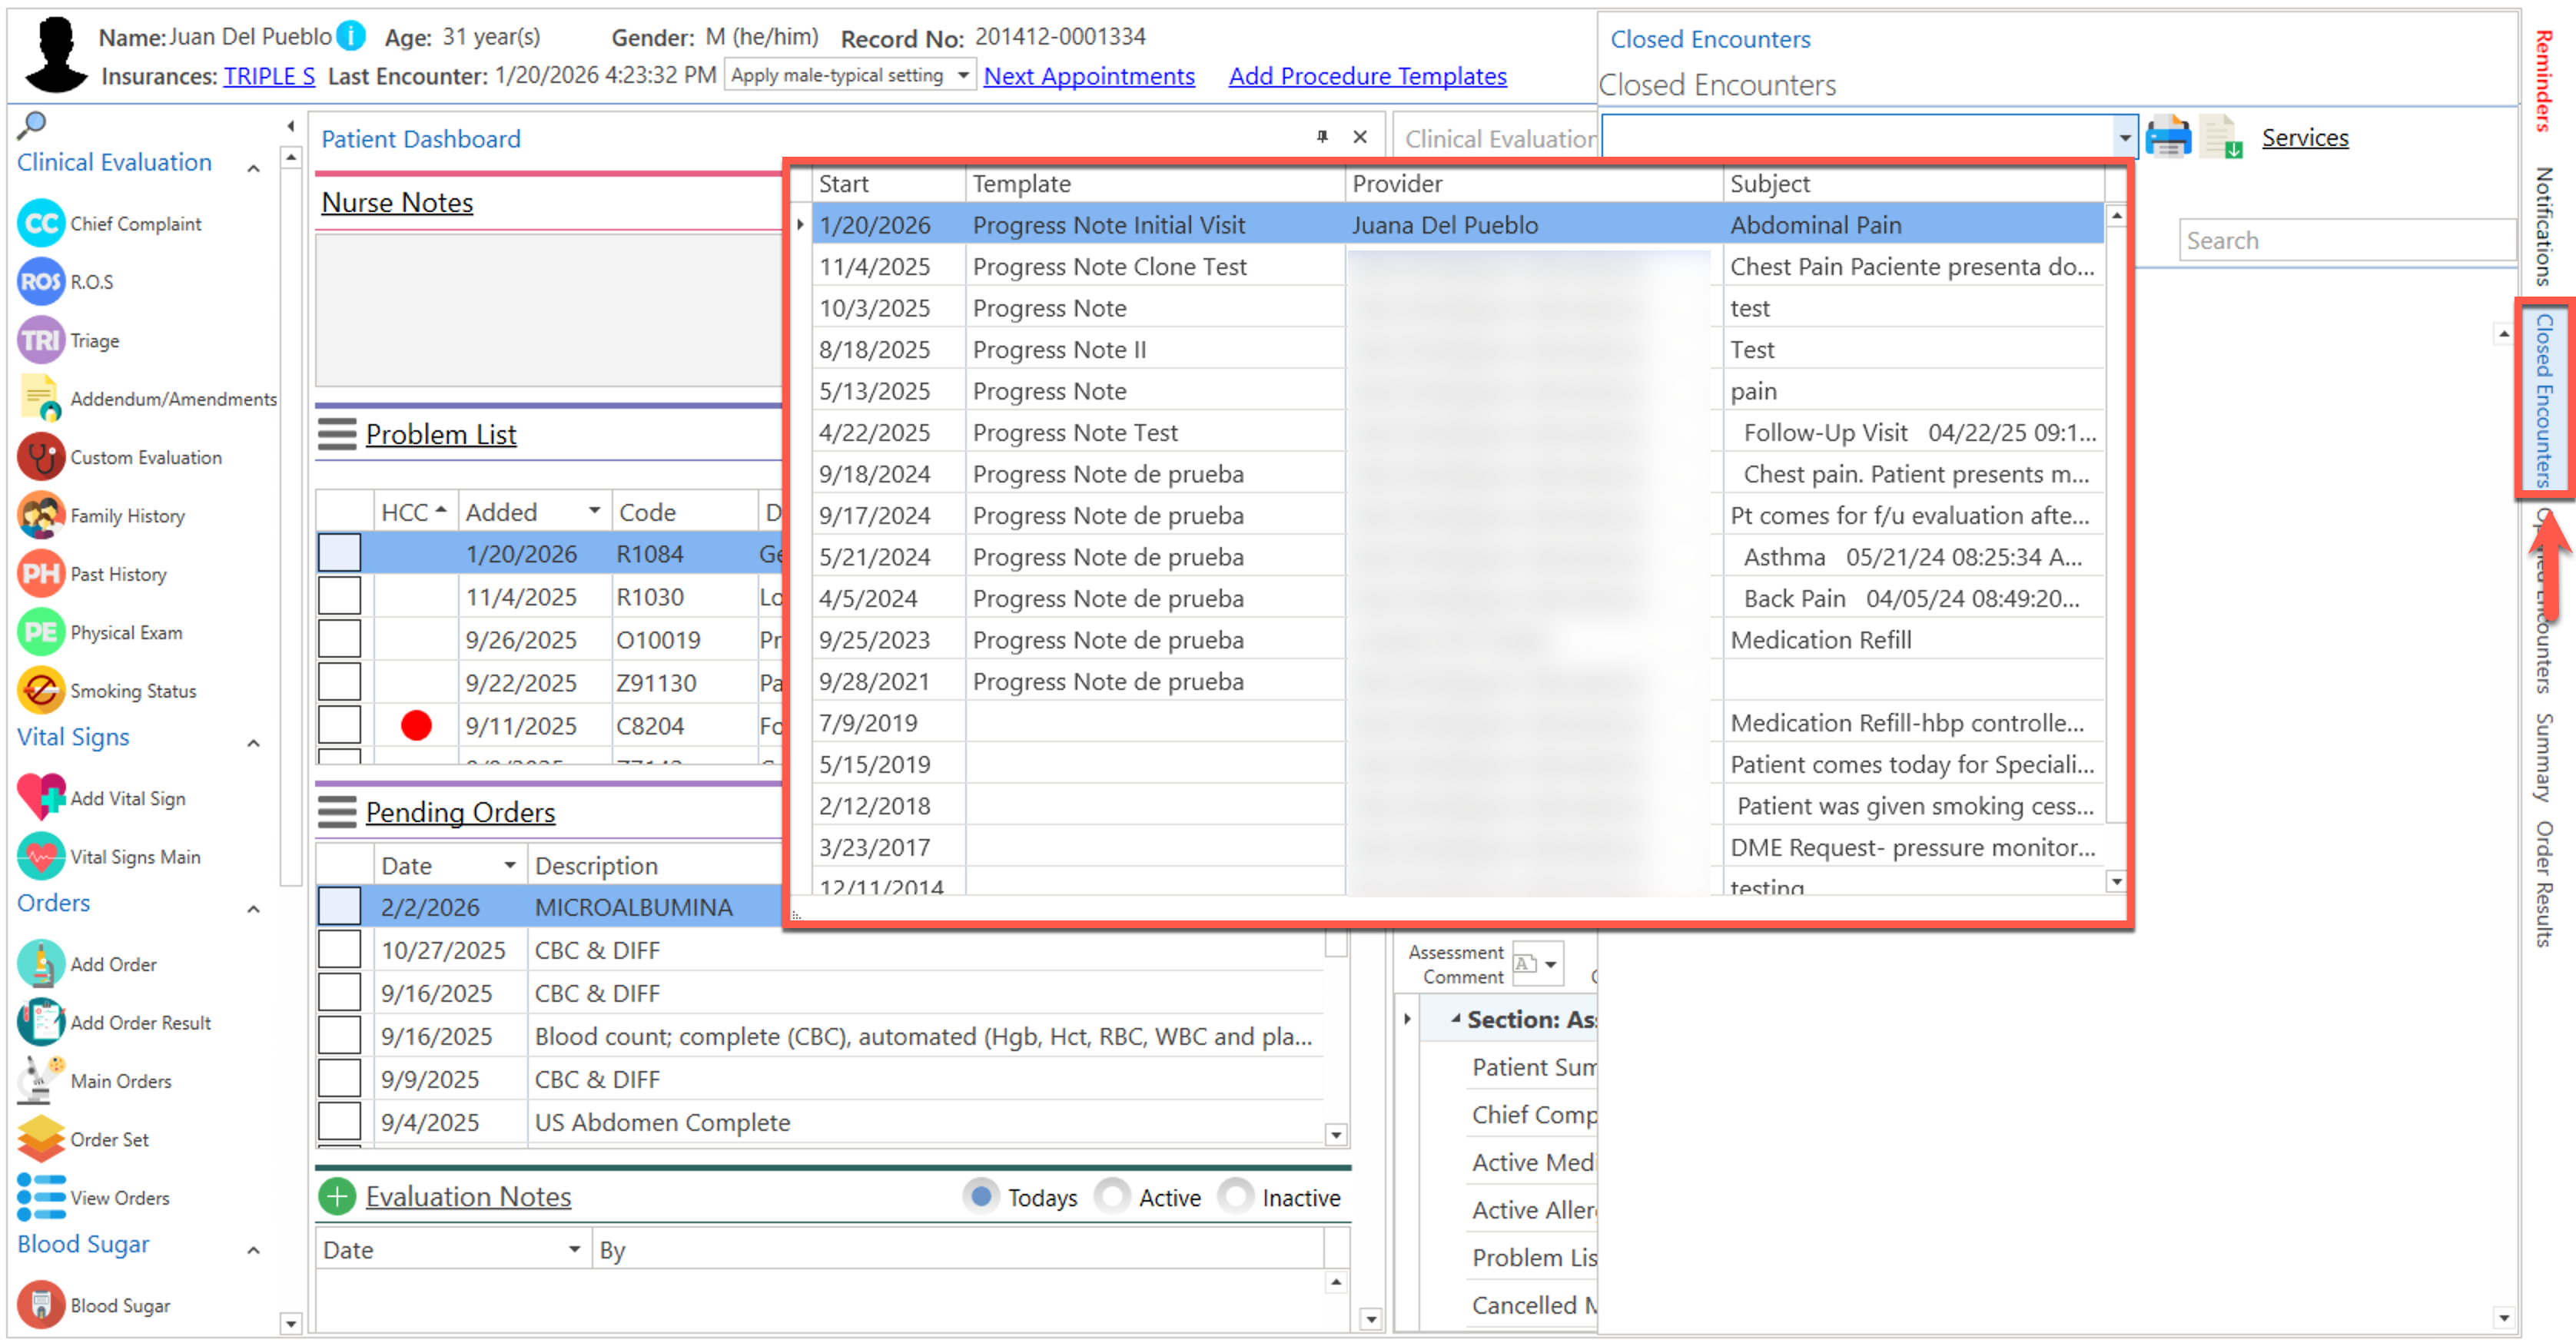This screenshot has width=2576, height=1343.
Task: Open the male-typical setting dropdown
Action: (x=962, y=75)
